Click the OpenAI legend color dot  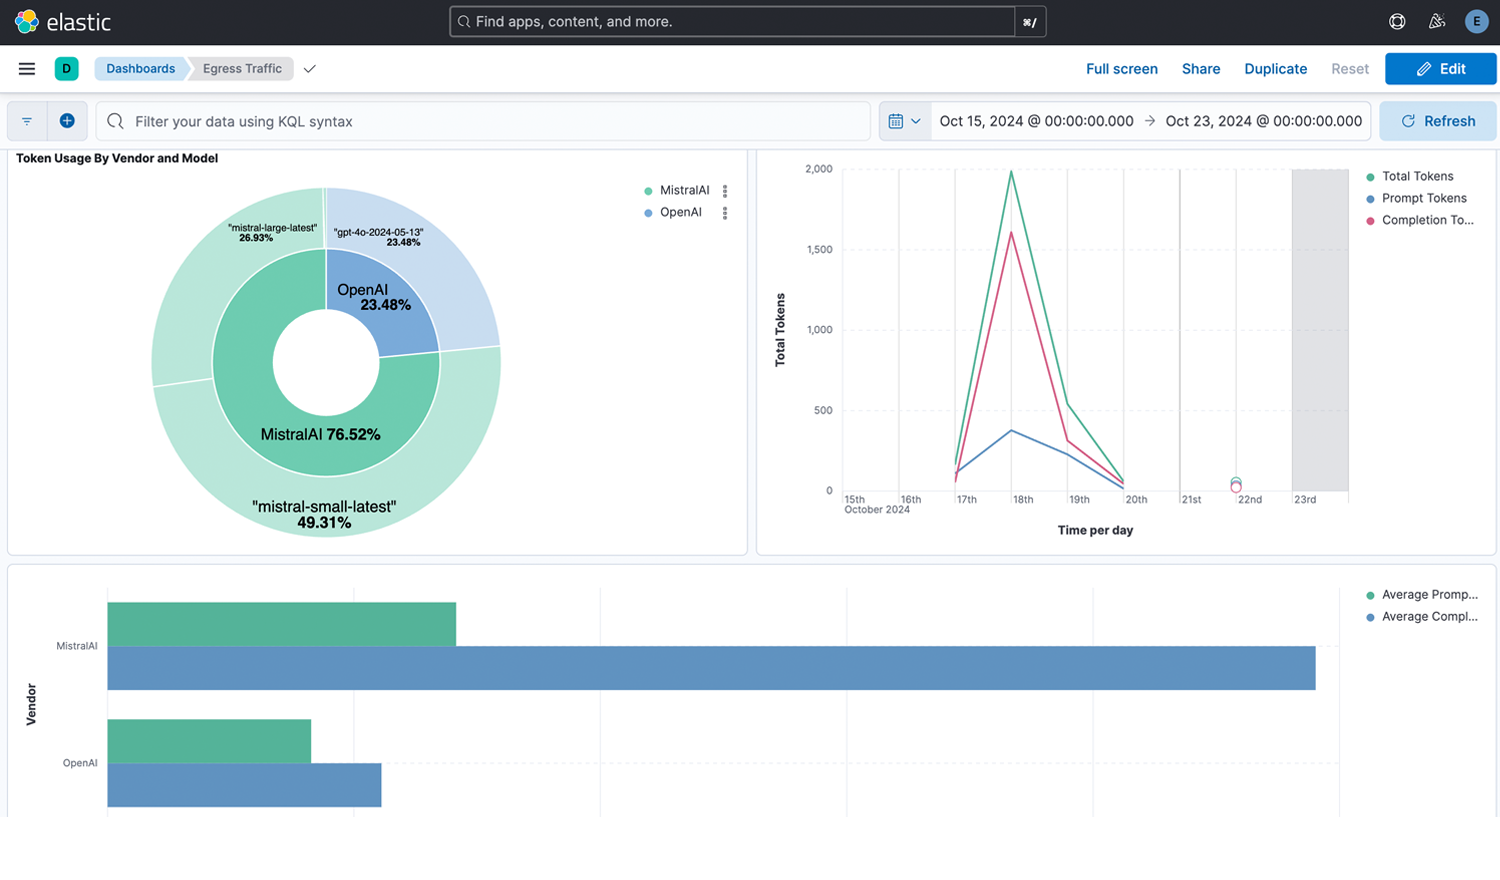pos(648,213)
